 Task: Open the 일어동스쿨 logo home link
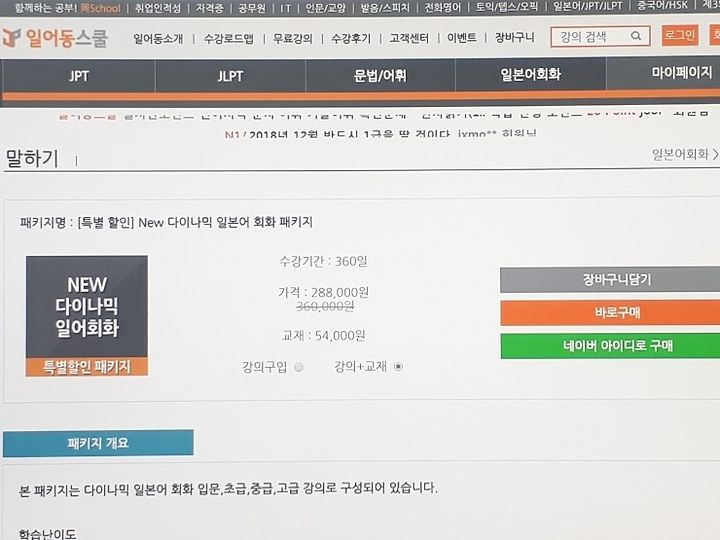tap(55, 38)
